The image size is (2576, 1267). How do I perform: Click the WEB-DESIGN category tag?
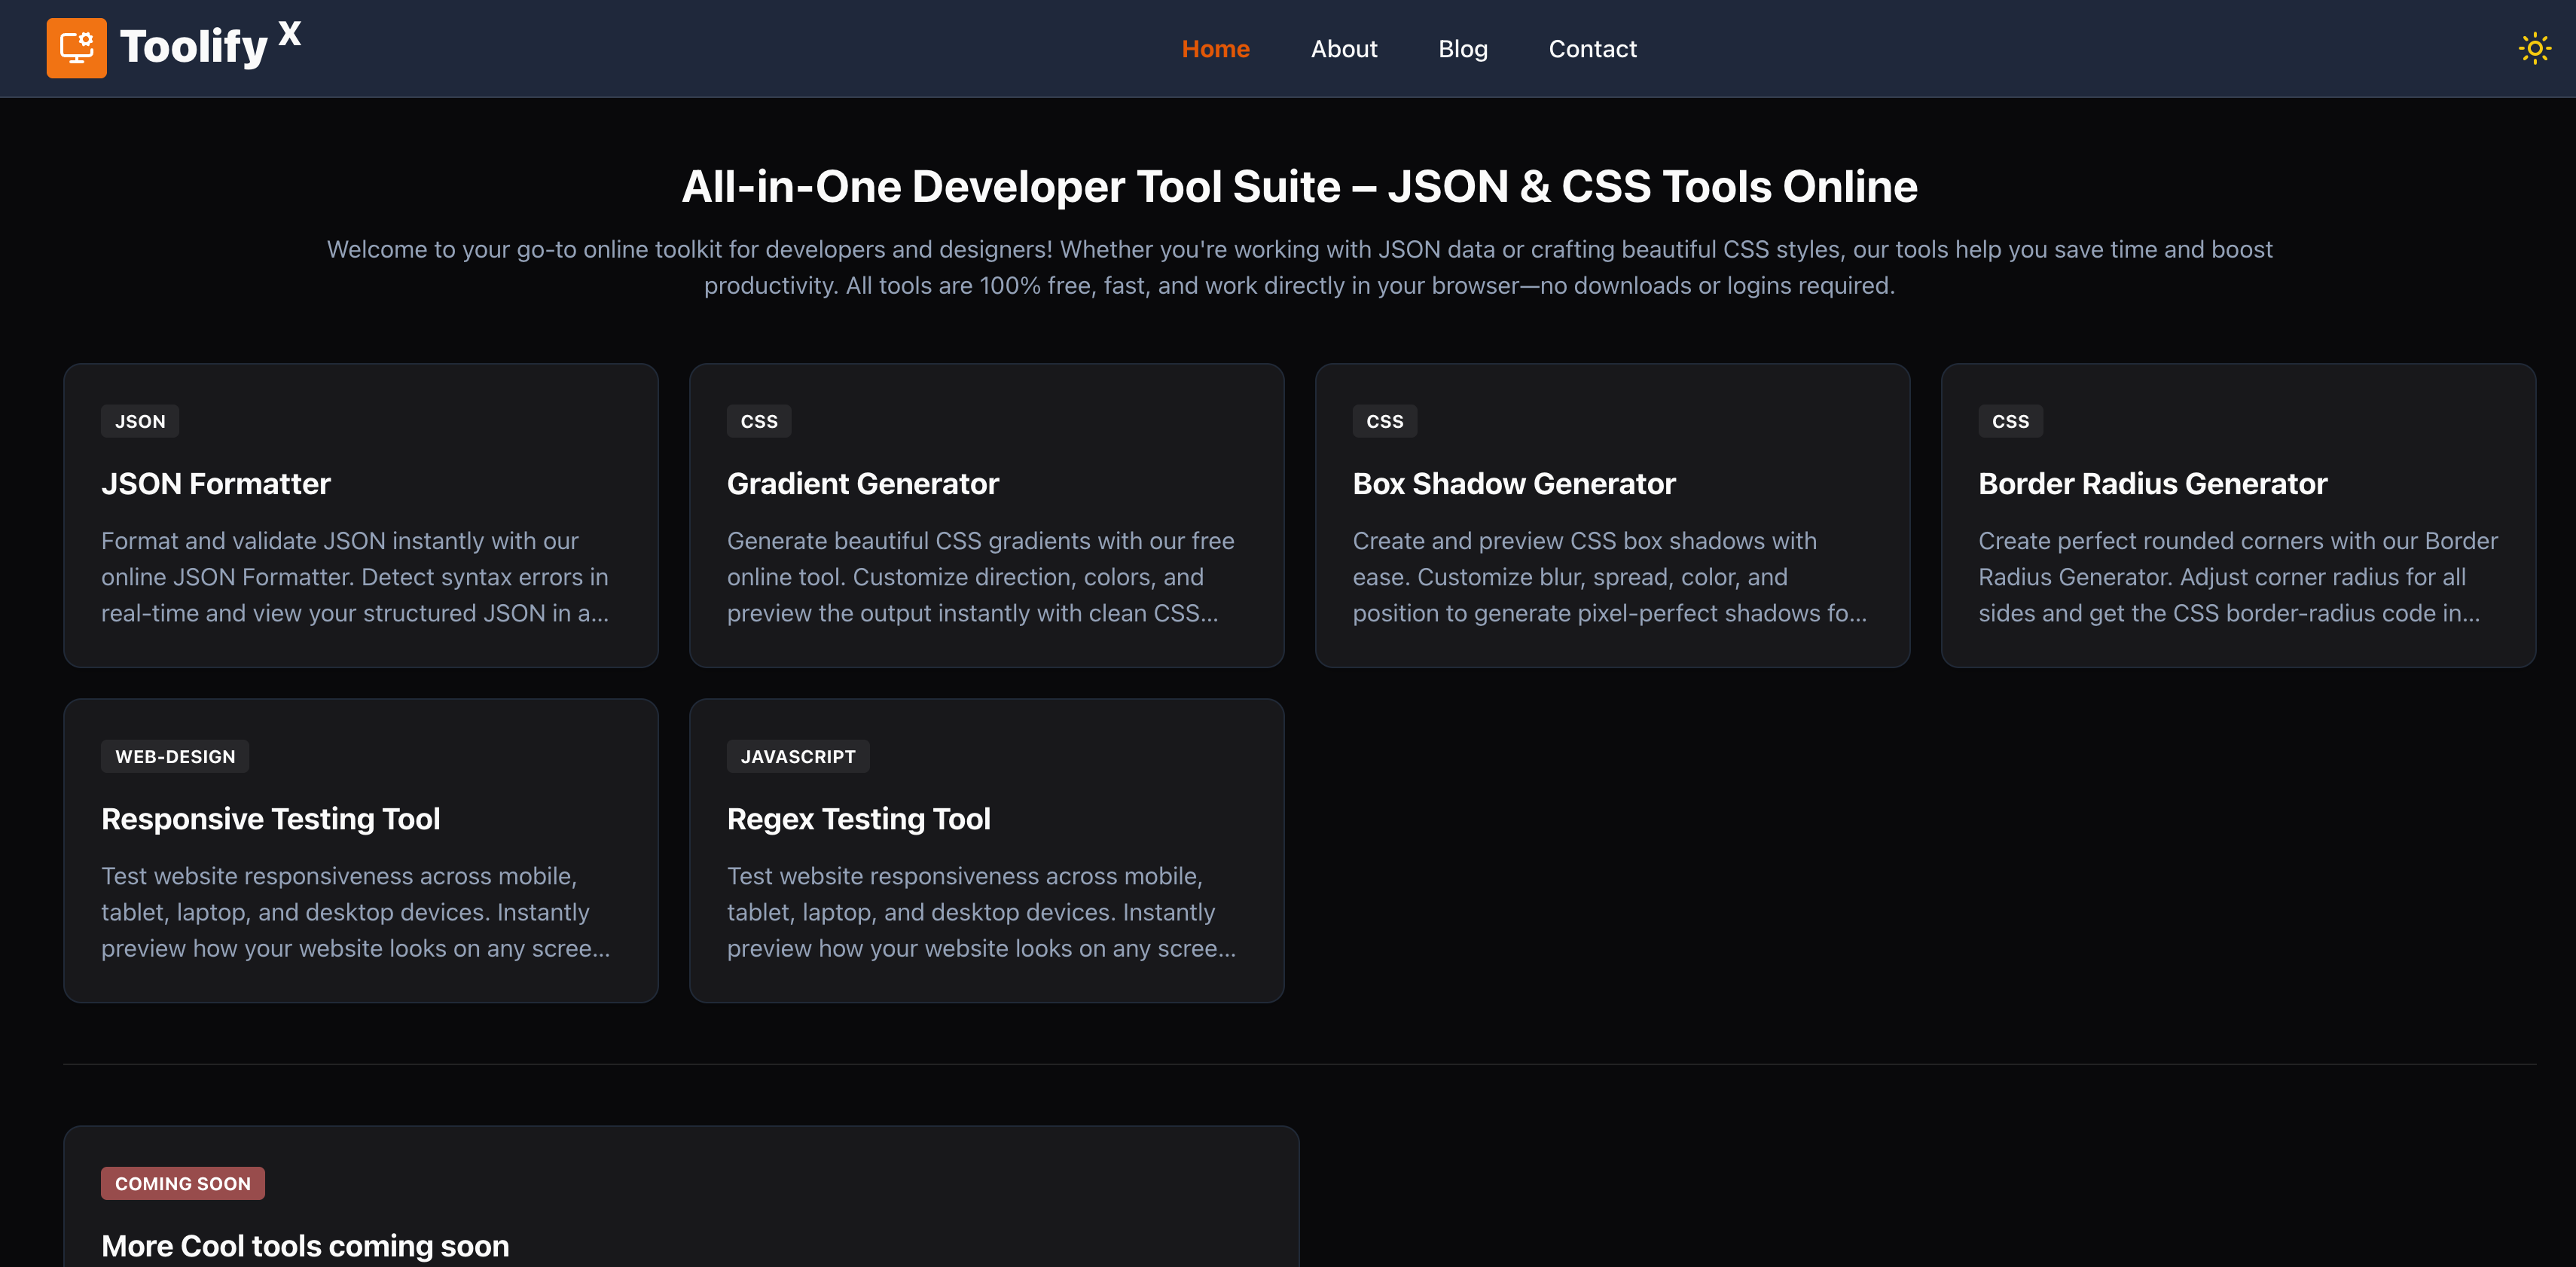[175, 756]
